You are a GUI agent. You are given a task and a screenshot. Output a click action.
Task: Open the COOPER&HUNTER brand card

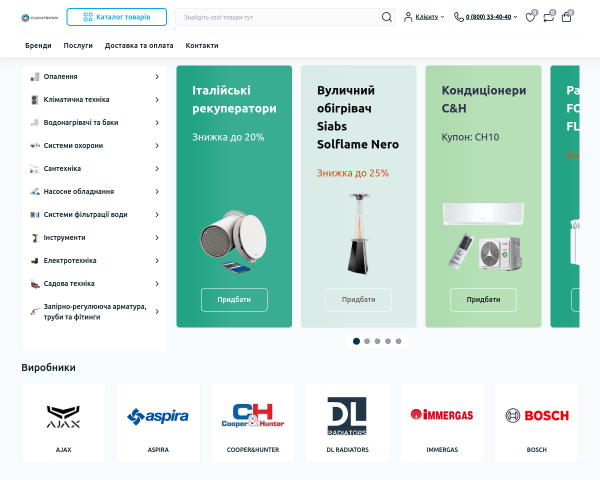pyautogui.click(x=253, y=423)
